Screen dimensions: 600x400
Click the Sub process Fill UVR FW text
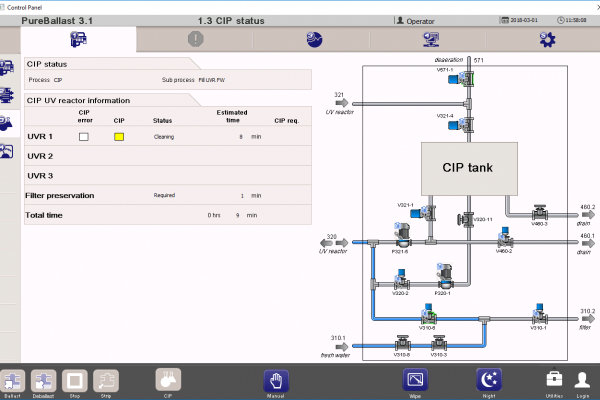tap(193, 80)
